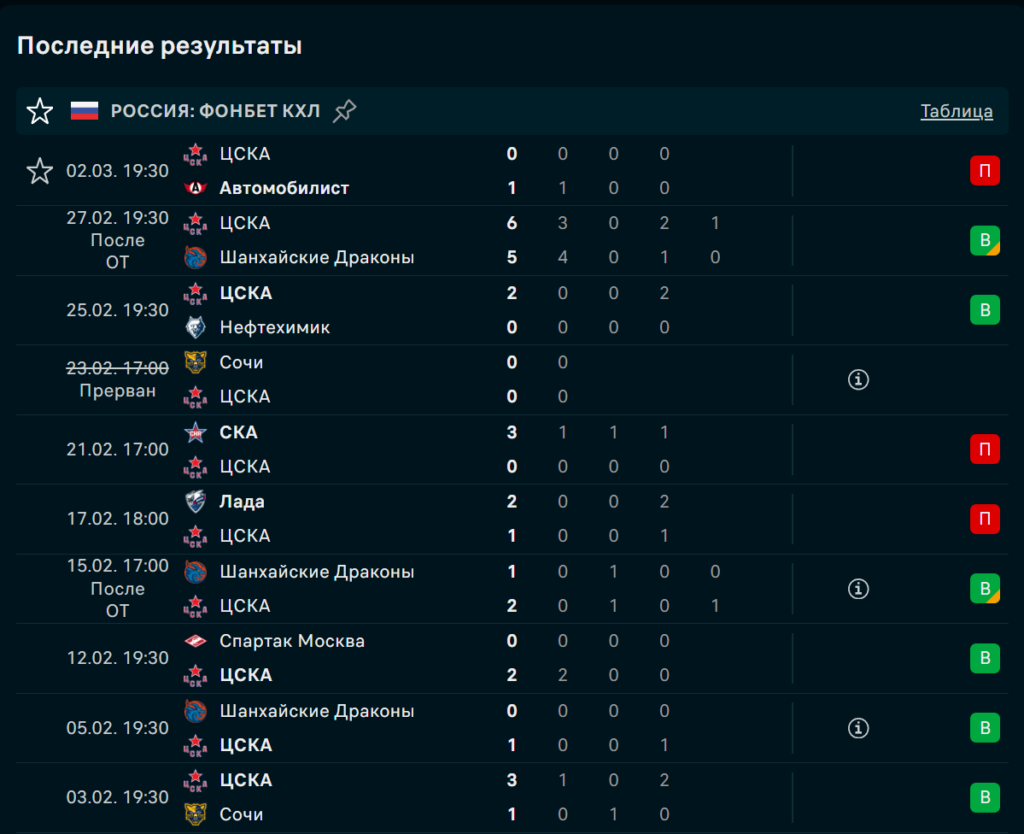The height and width of the screenshot is (834, 1024).
Task: Click the СКА team logo
Action: click(x=195, y=432)
